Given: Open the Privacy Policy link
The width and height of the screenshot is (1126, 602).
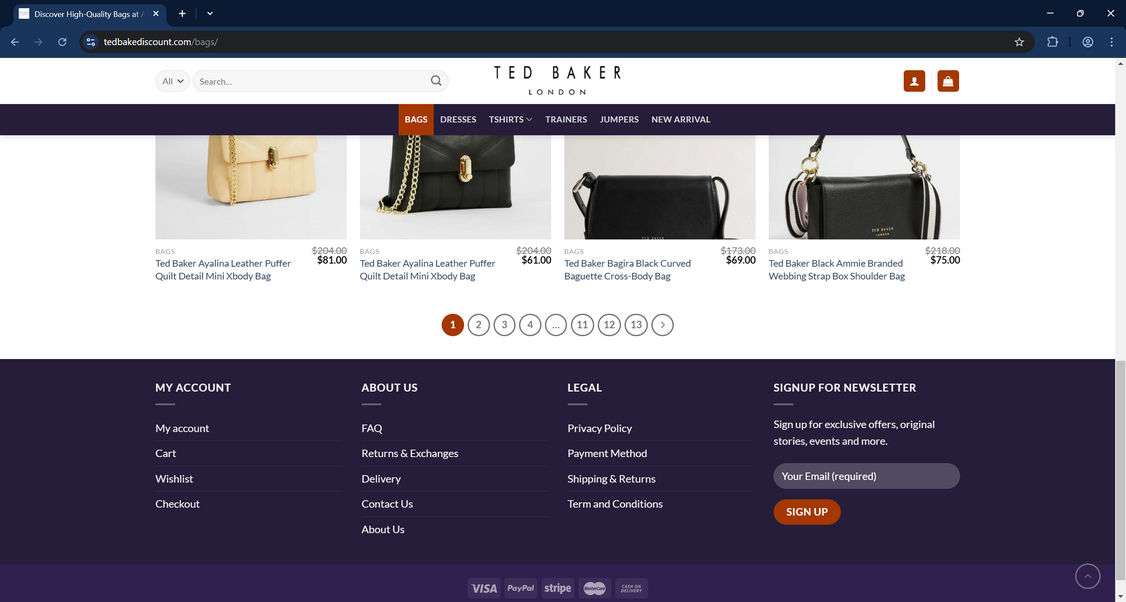Looking at the screenshot, I should point(600,428).
